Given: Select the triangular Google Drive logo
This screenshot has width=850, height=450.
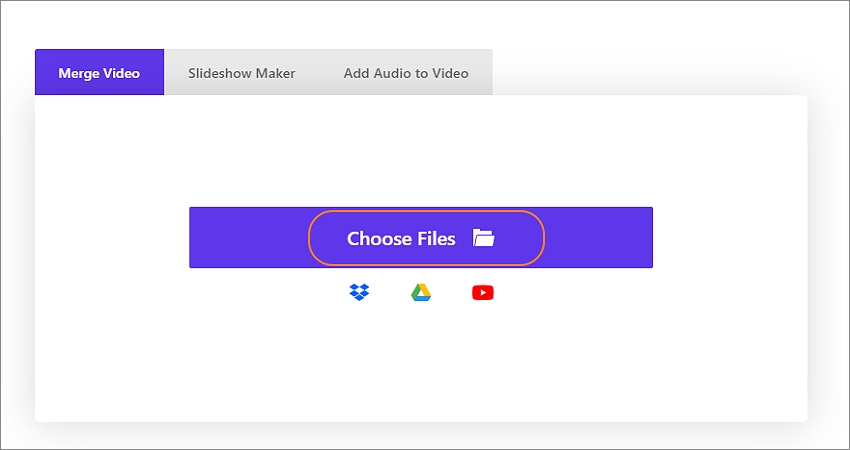Looking at the screenshot, I should 421,292.
